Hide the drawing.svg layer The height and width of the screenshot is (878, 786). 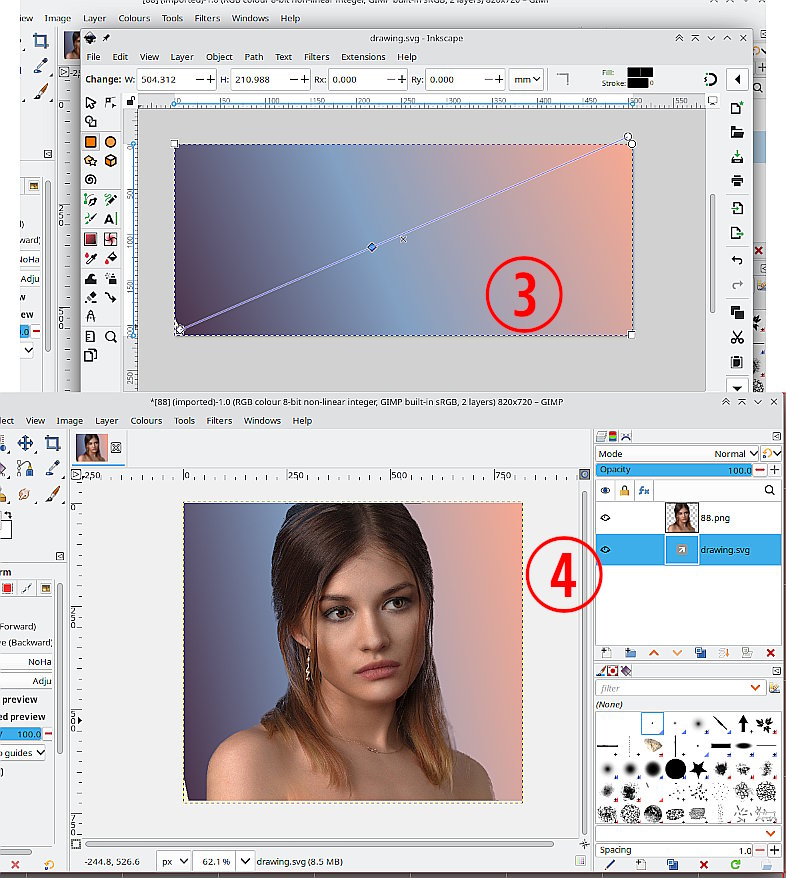[605, 550]
